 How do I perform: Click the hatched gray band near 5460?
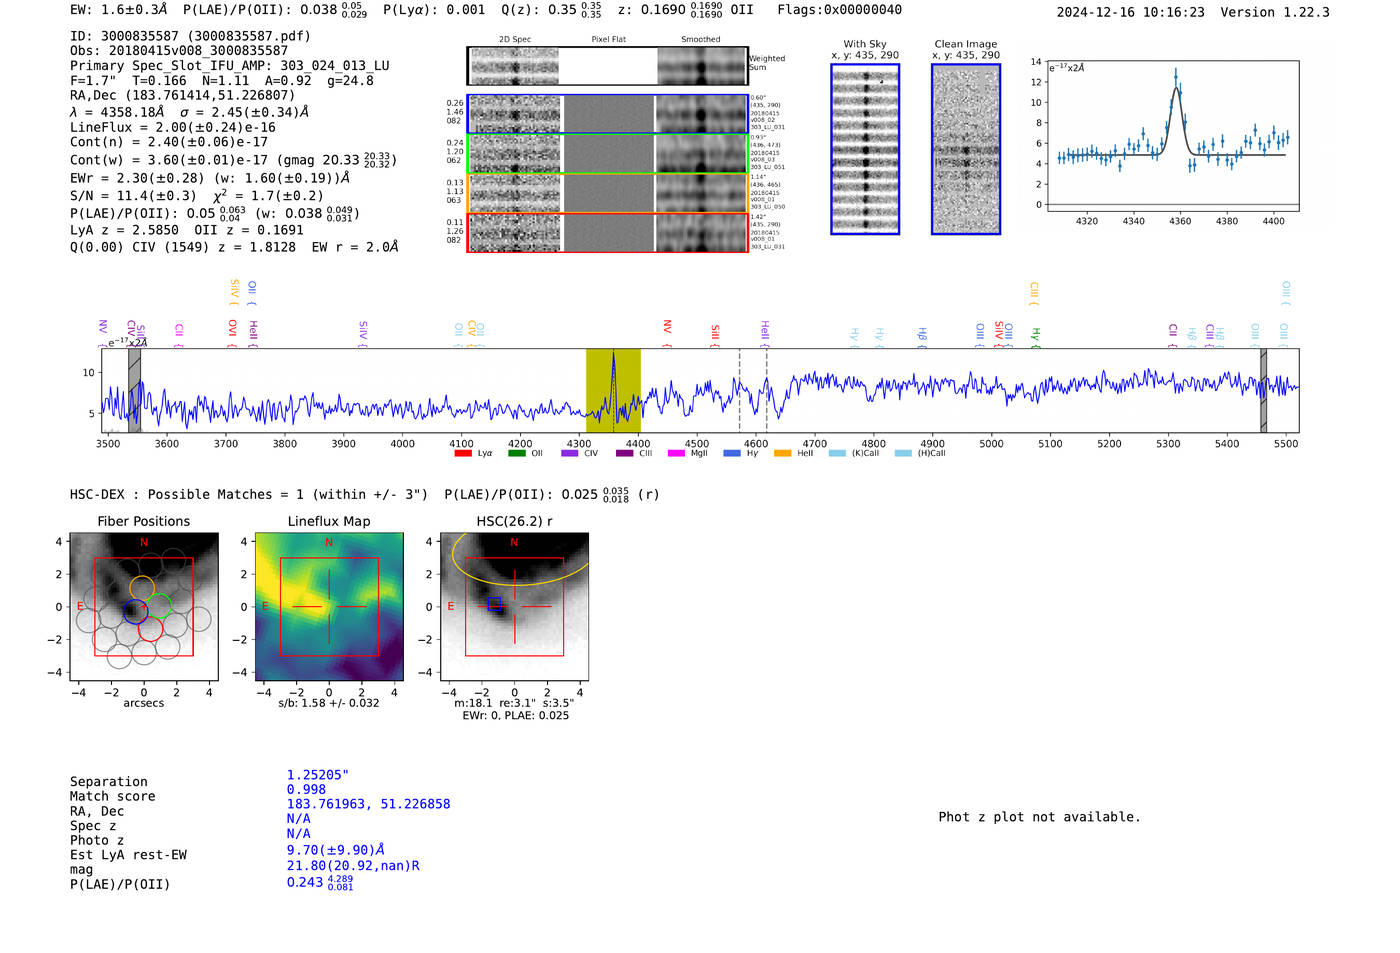(x=1263, y=391)
